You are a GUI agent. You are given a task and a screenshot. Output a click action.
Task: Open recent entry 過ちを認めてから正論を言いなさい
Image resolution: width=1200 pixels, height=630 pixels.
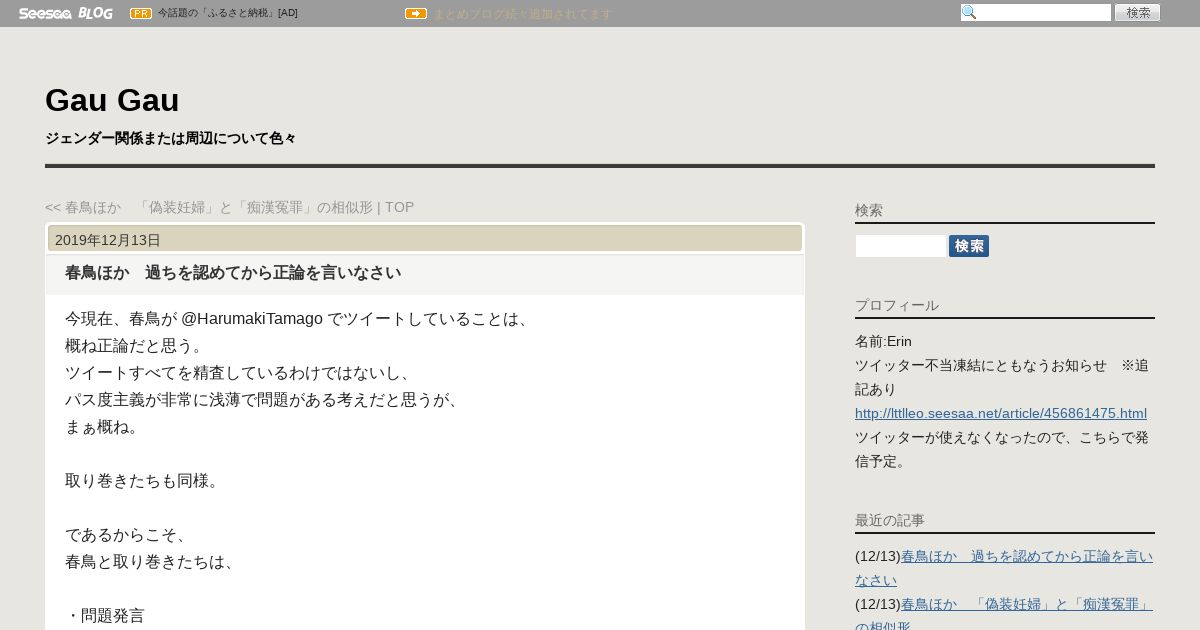point(1004,568)
